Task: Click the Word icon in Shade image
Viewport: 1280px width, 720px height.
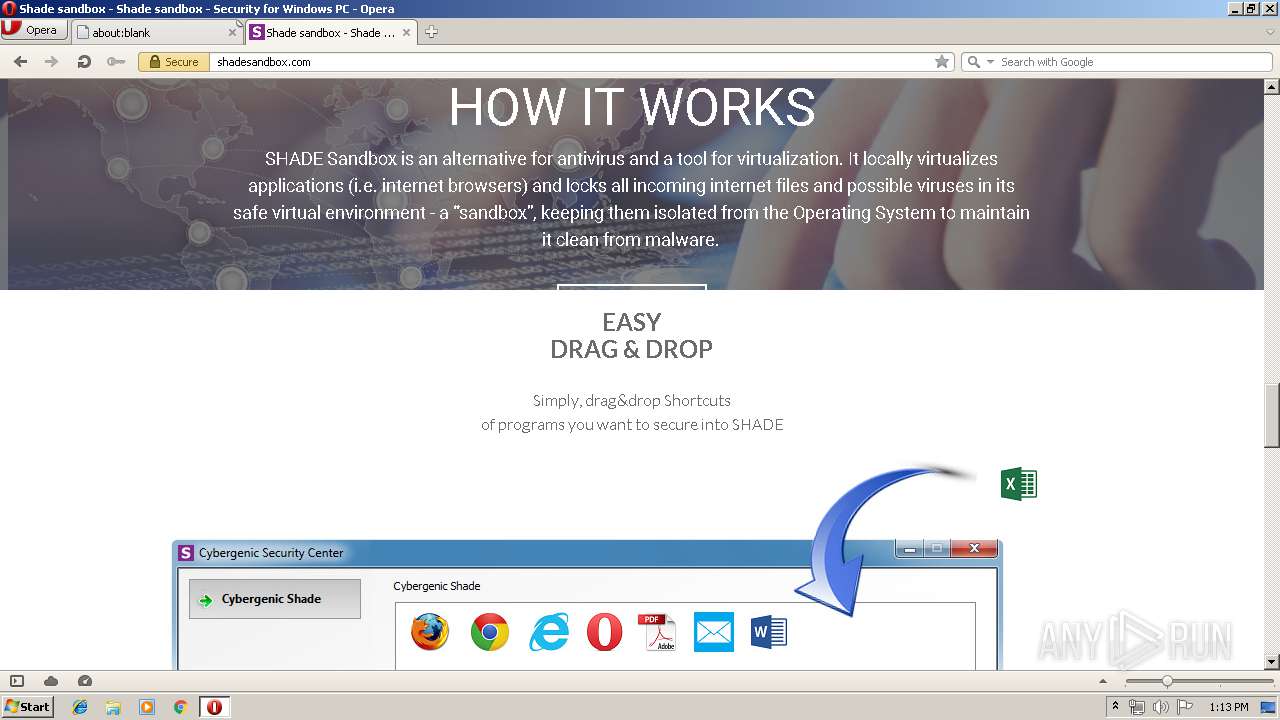Action: [x=769, y=632]
